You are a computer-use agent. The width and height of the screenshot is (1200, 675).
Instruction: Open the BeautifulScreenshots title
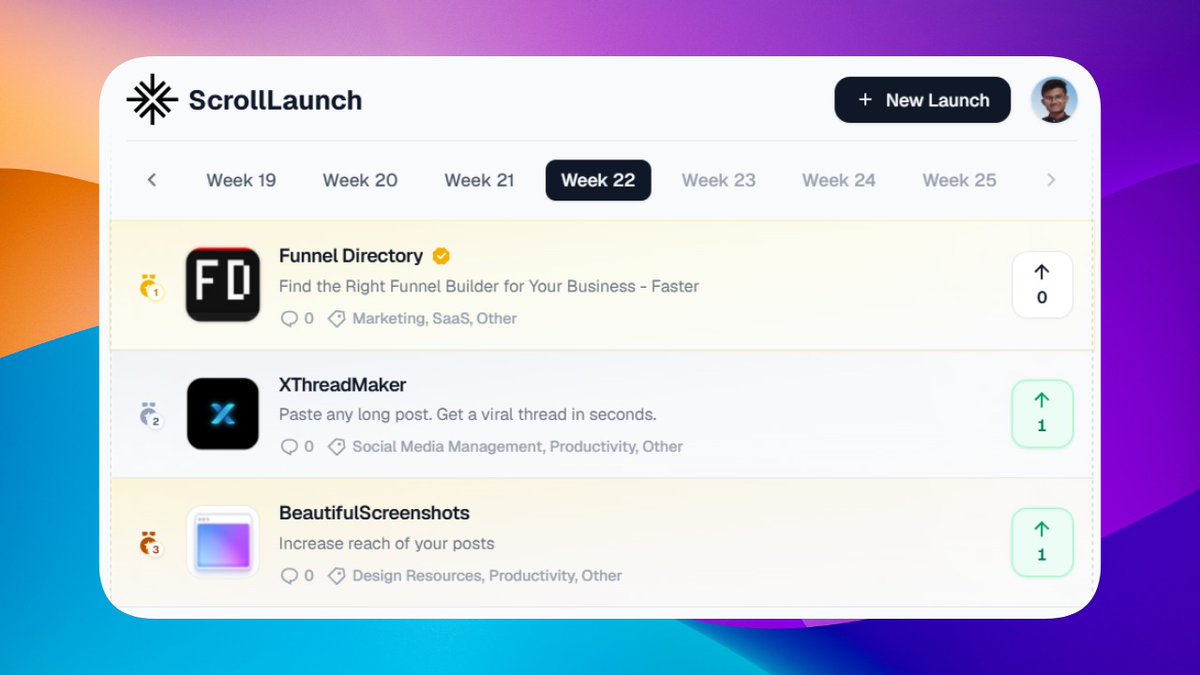coord(374,513)
